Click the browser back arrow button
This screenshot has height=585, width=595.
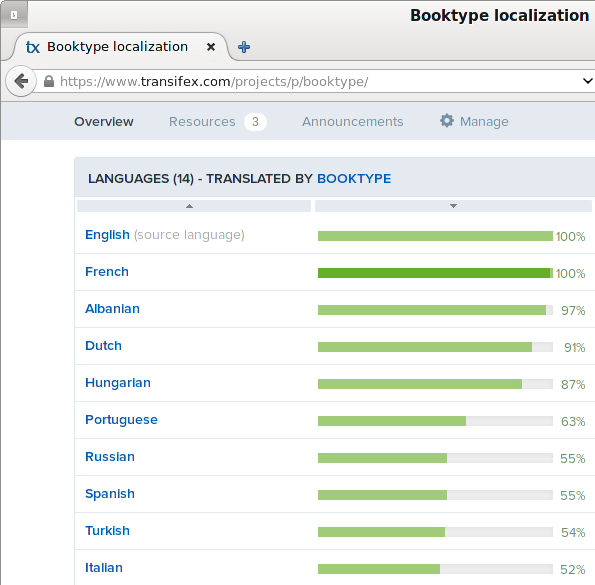click(21, 81)
